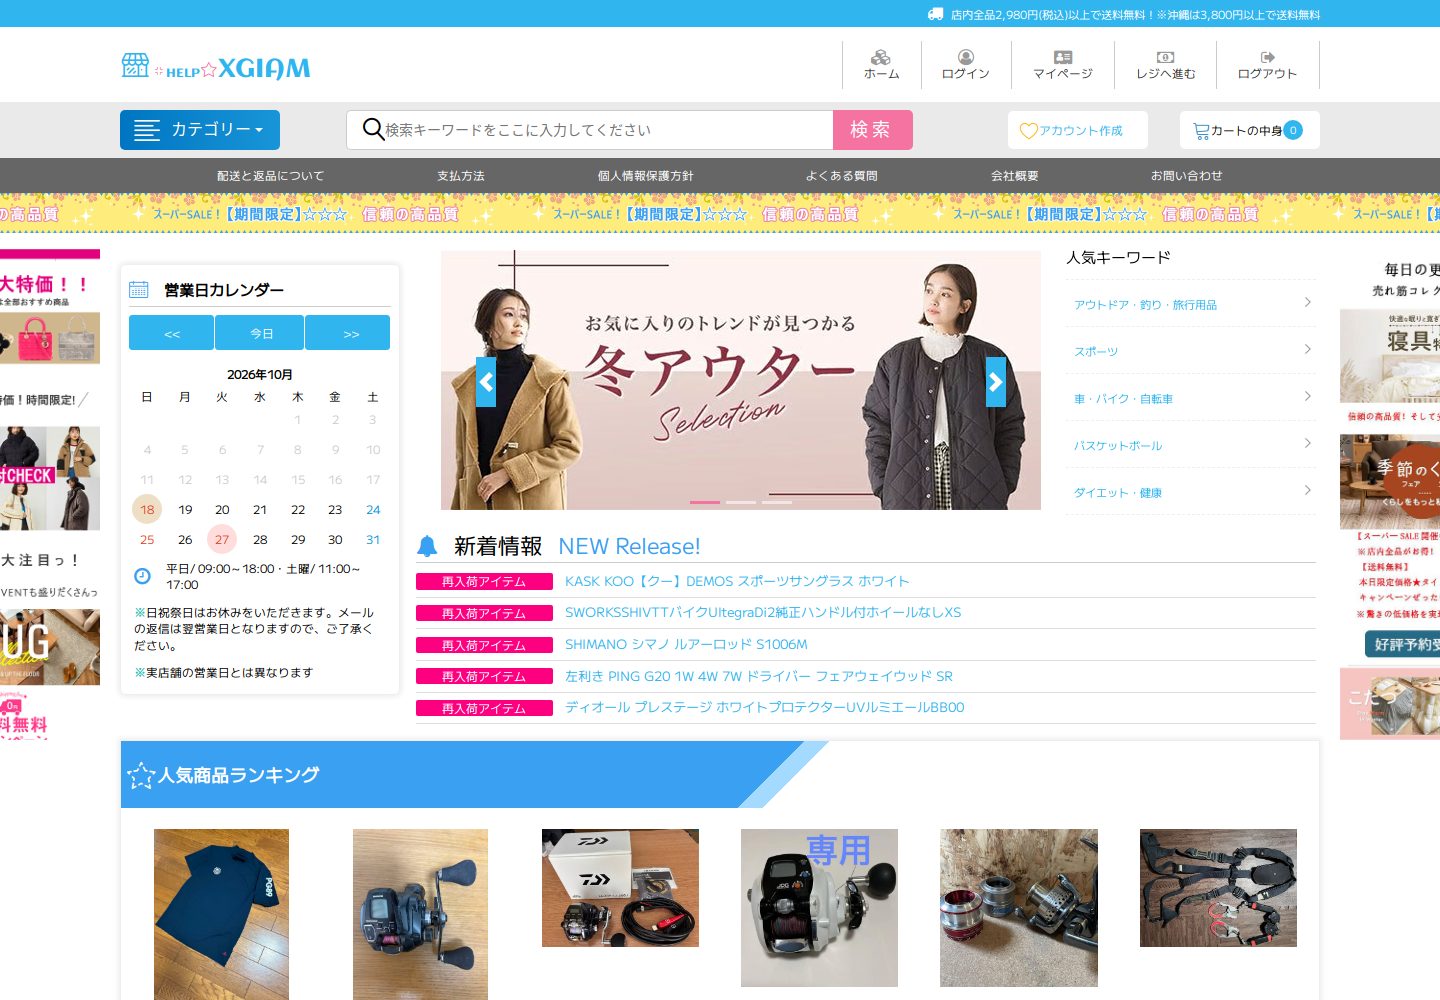Click the clock icon by business hours
Image resolution: width=1440 pixels, height=1000 pixels.
click(x=142, y=575)
